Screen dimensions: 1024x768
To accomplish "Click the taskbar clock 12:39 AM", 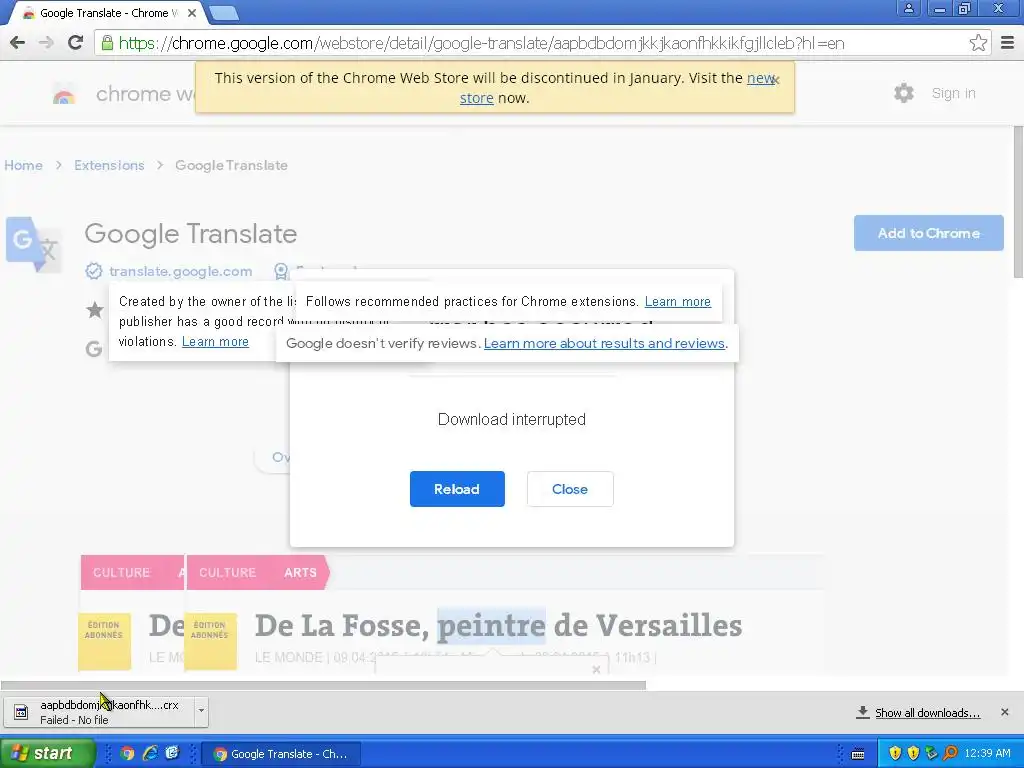I will (x=987, y=754).
